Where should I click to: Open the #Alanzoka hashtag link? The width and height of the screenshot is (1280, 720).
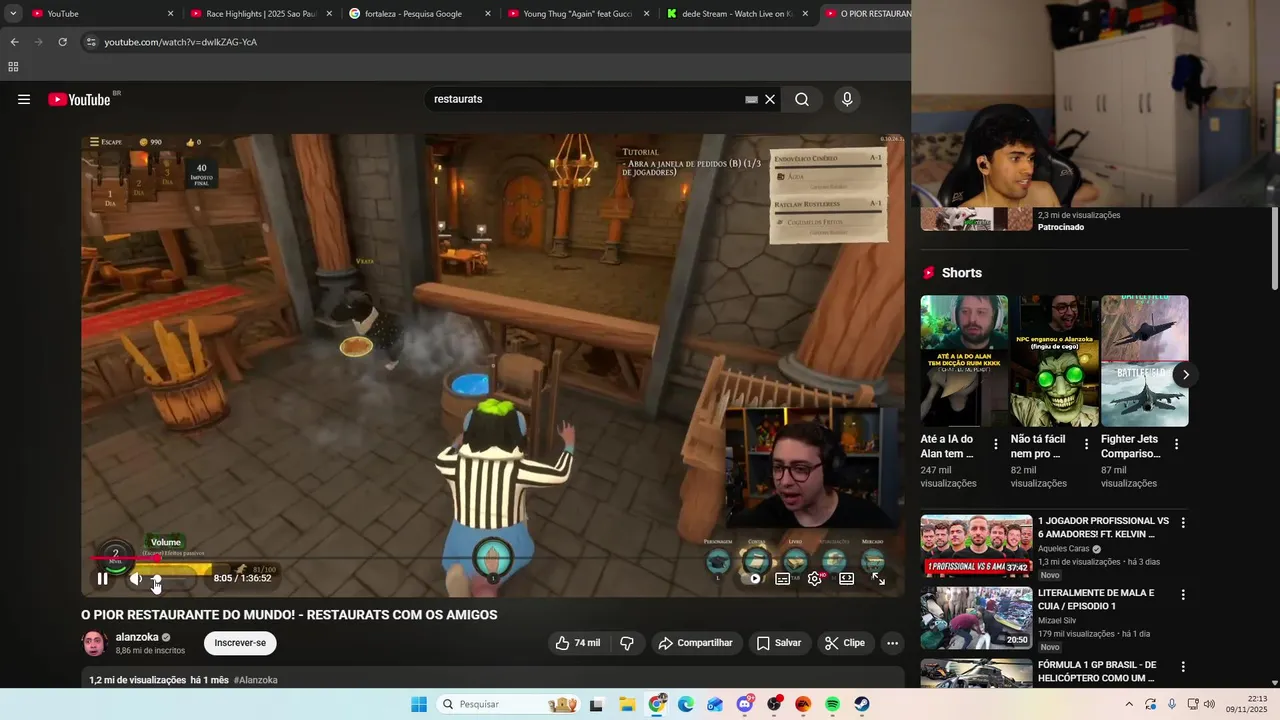(256, 680)
